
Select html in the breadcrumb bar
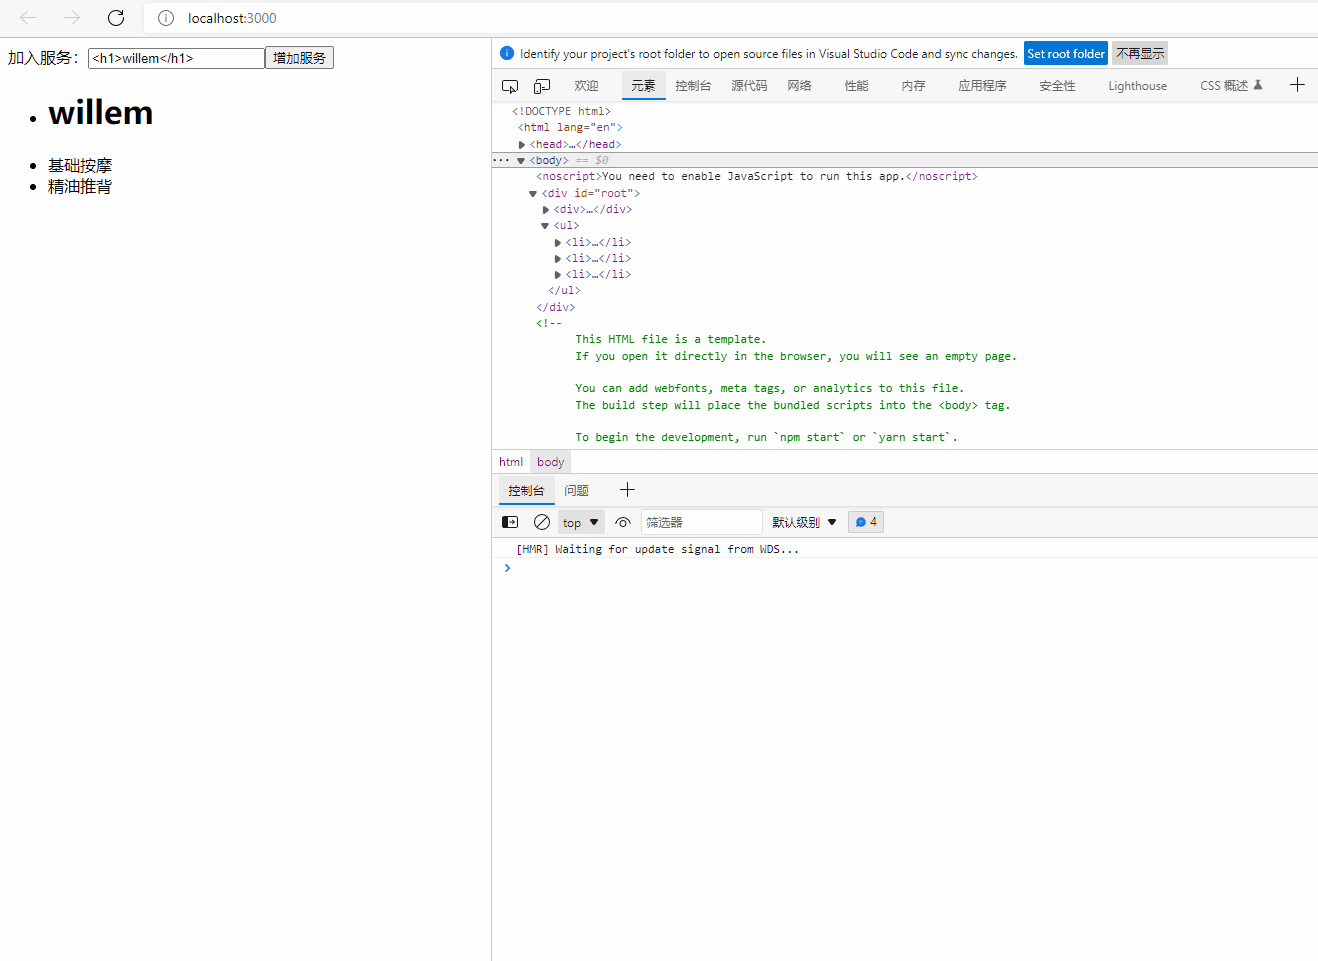(x=511, y=462)
